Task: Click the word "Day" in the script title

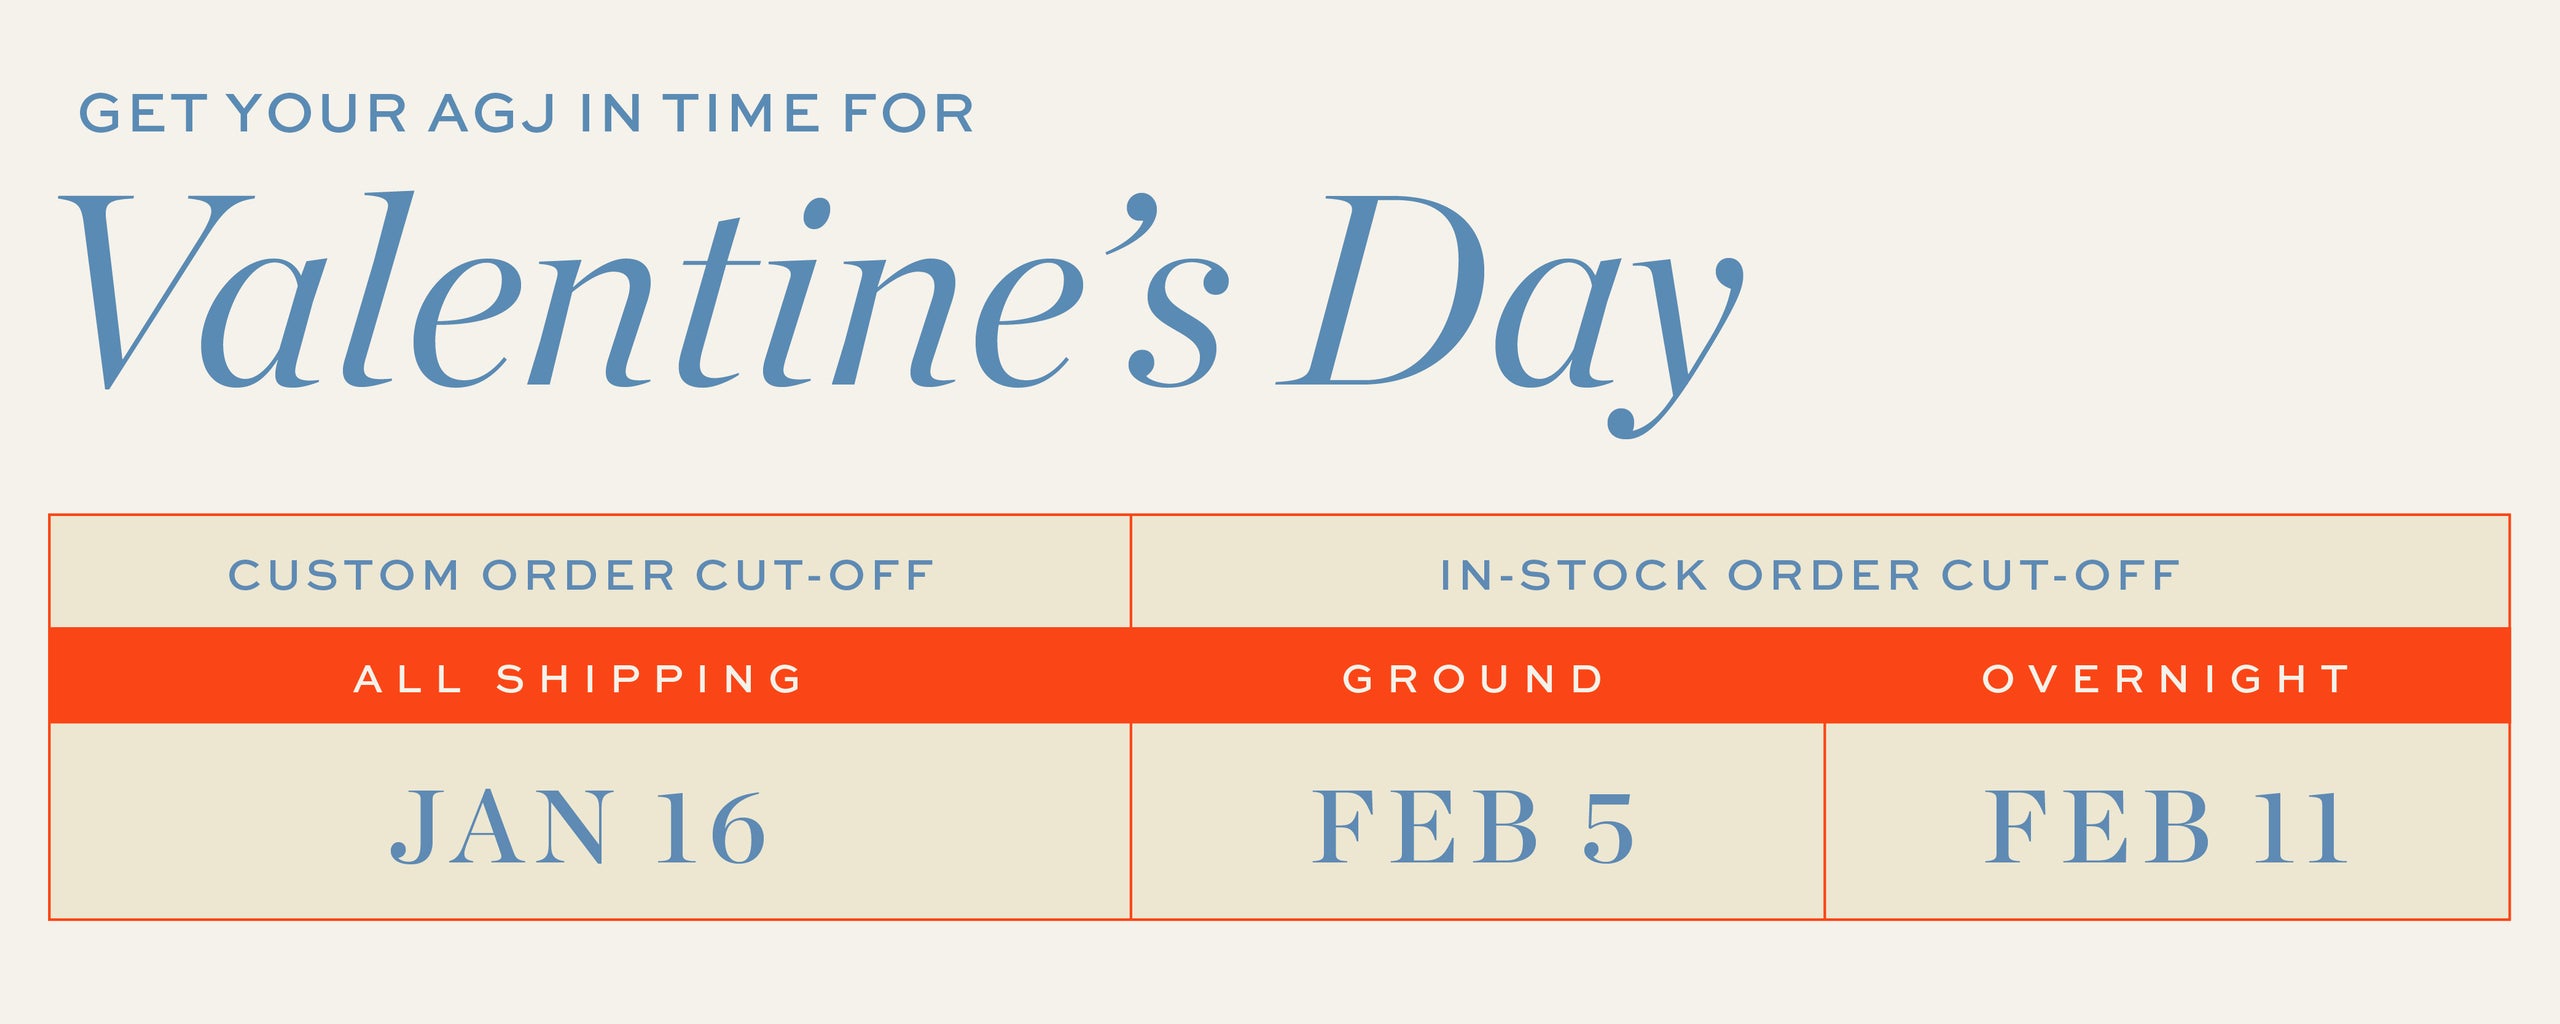Action: tap(1510, 300)
